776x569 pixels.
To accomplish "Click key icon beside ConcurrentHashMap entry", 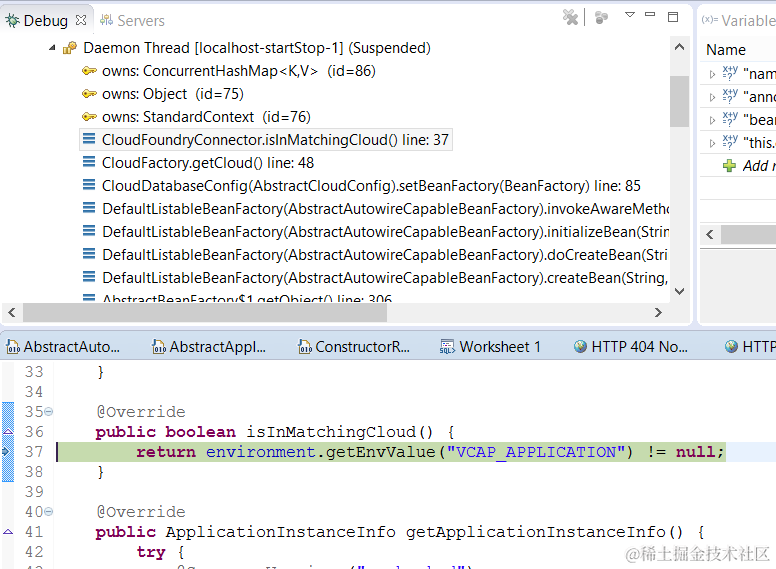I will coord(89,71).
